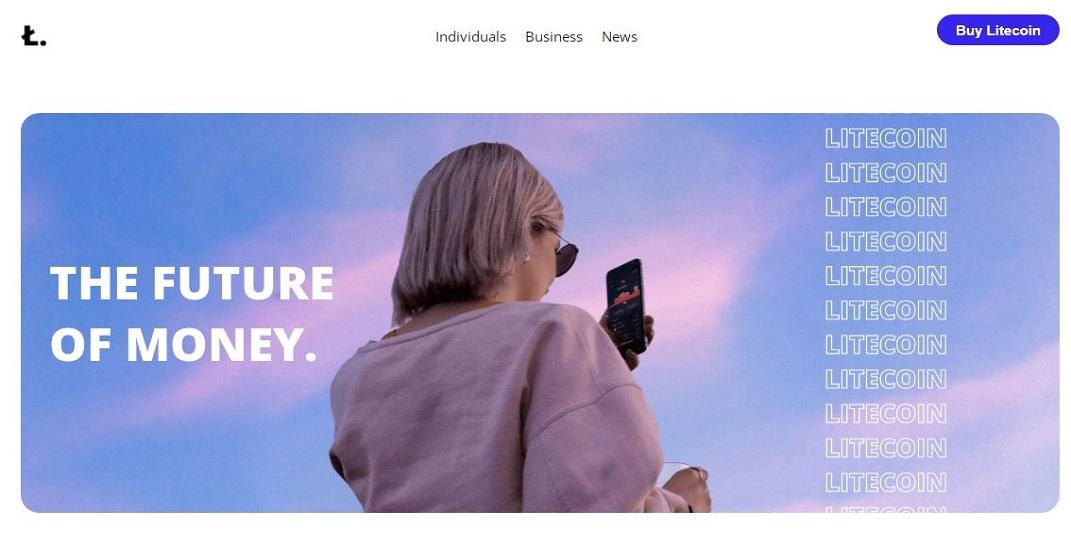Click the letter B in Buy Litecoin
Image resolution: width=1071 pixels, height=559 pixels.
coord(961,30)
